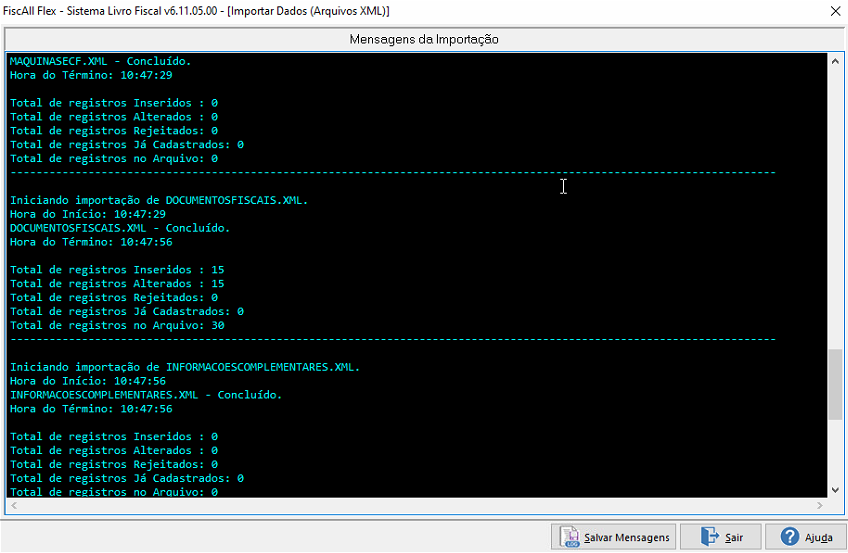Click 'Total de registros Alterados : 15' line
Image resolution: width=848 pixels, height=553 pixels.
(117, 284)
